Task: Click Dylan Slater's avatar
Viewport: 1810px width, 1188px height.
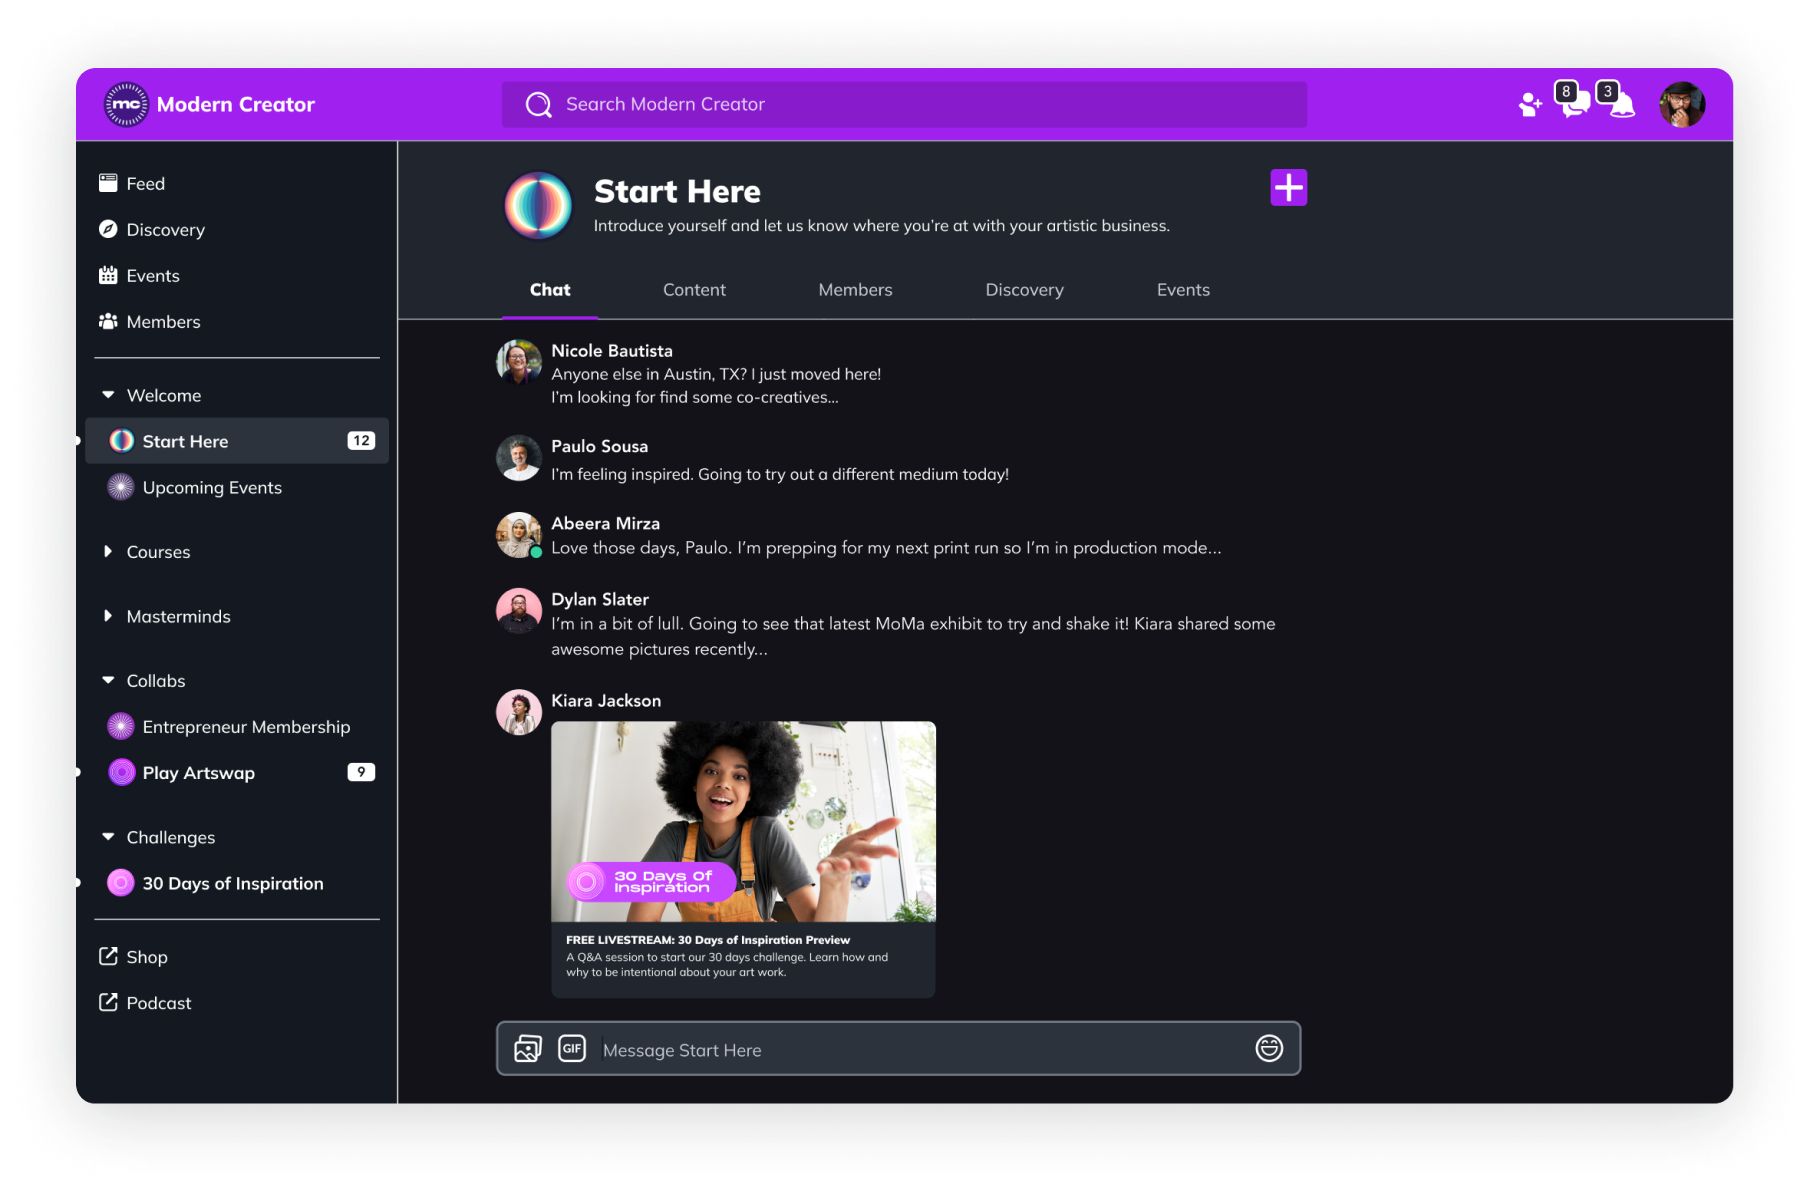Action: (x=519, y=611)
